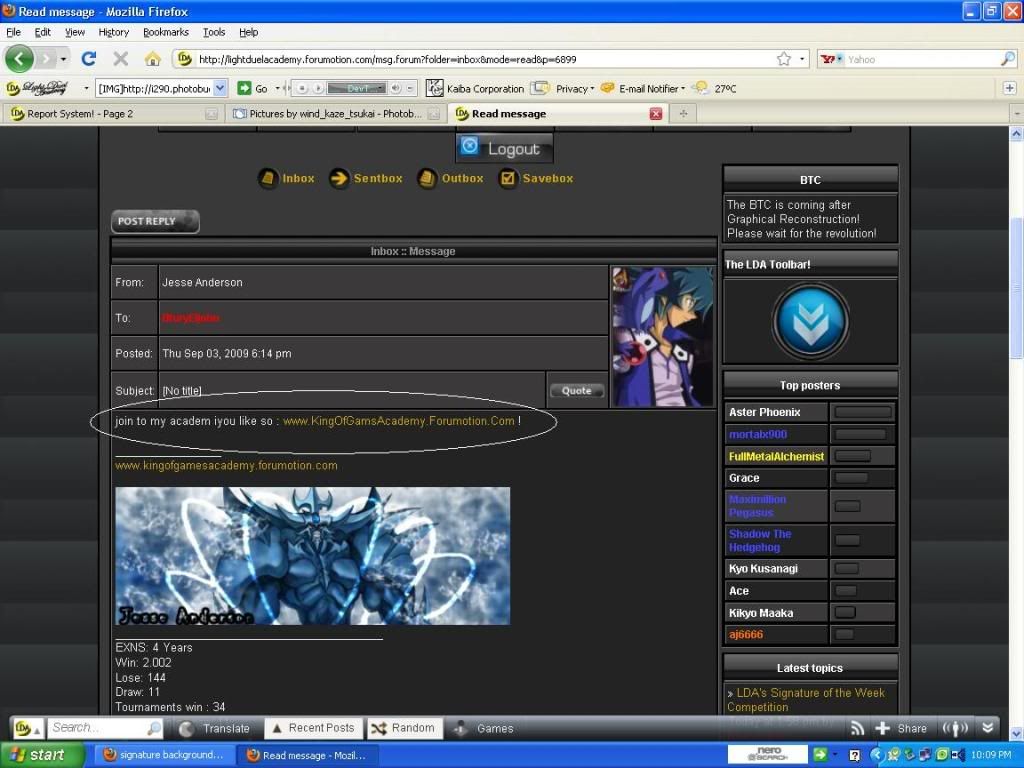
Task: Switch to Pictures by wind_kaze_tsukai tab
Action: (x=336, y=114)
